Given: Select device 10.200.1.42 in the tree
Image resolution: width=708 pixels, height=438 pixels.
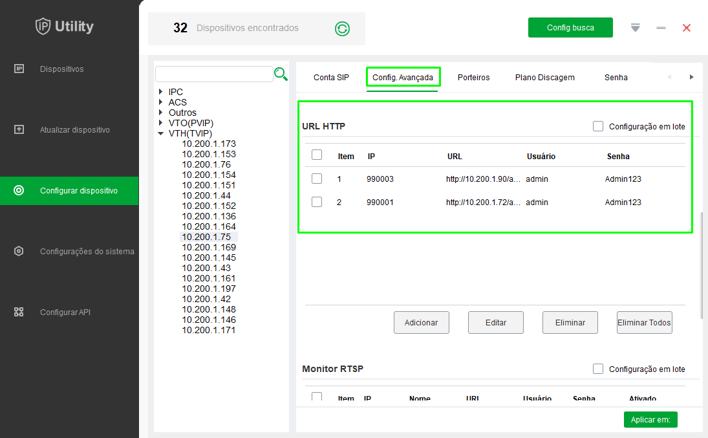Looking at the screenshot, I should [x=206, y=299].
